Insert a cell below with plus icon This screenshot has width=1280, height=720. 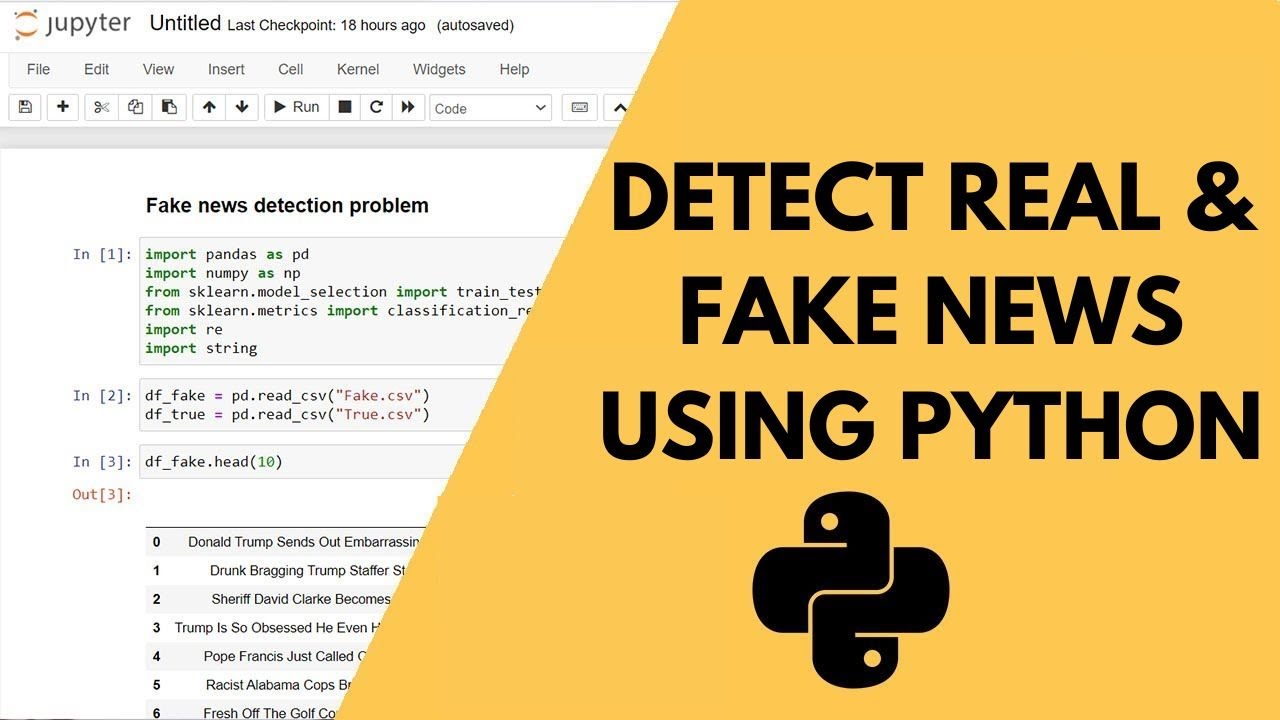click(62, 107)
